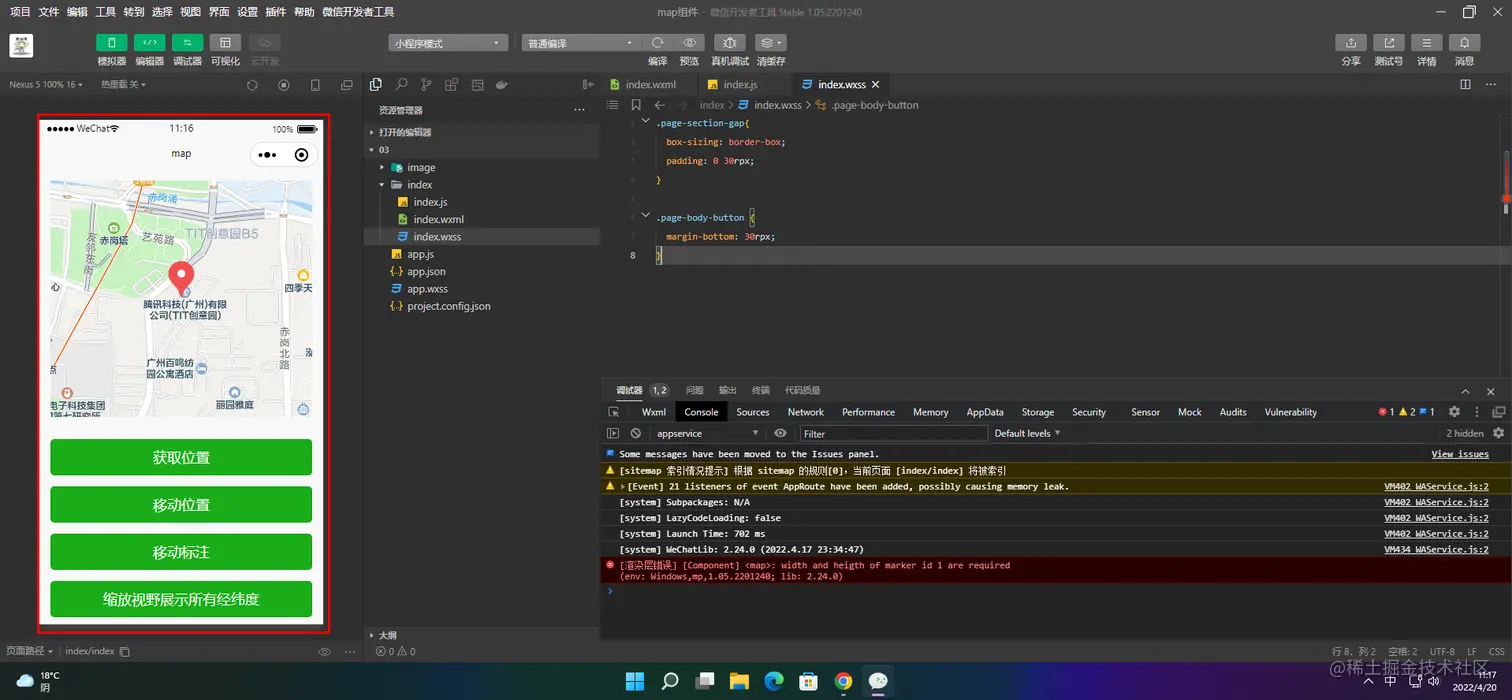Image resolution: width=1512 pixels, height=700 pixels.
Task: Clear the console with the ban icon
Action: (x=636, y=433)
